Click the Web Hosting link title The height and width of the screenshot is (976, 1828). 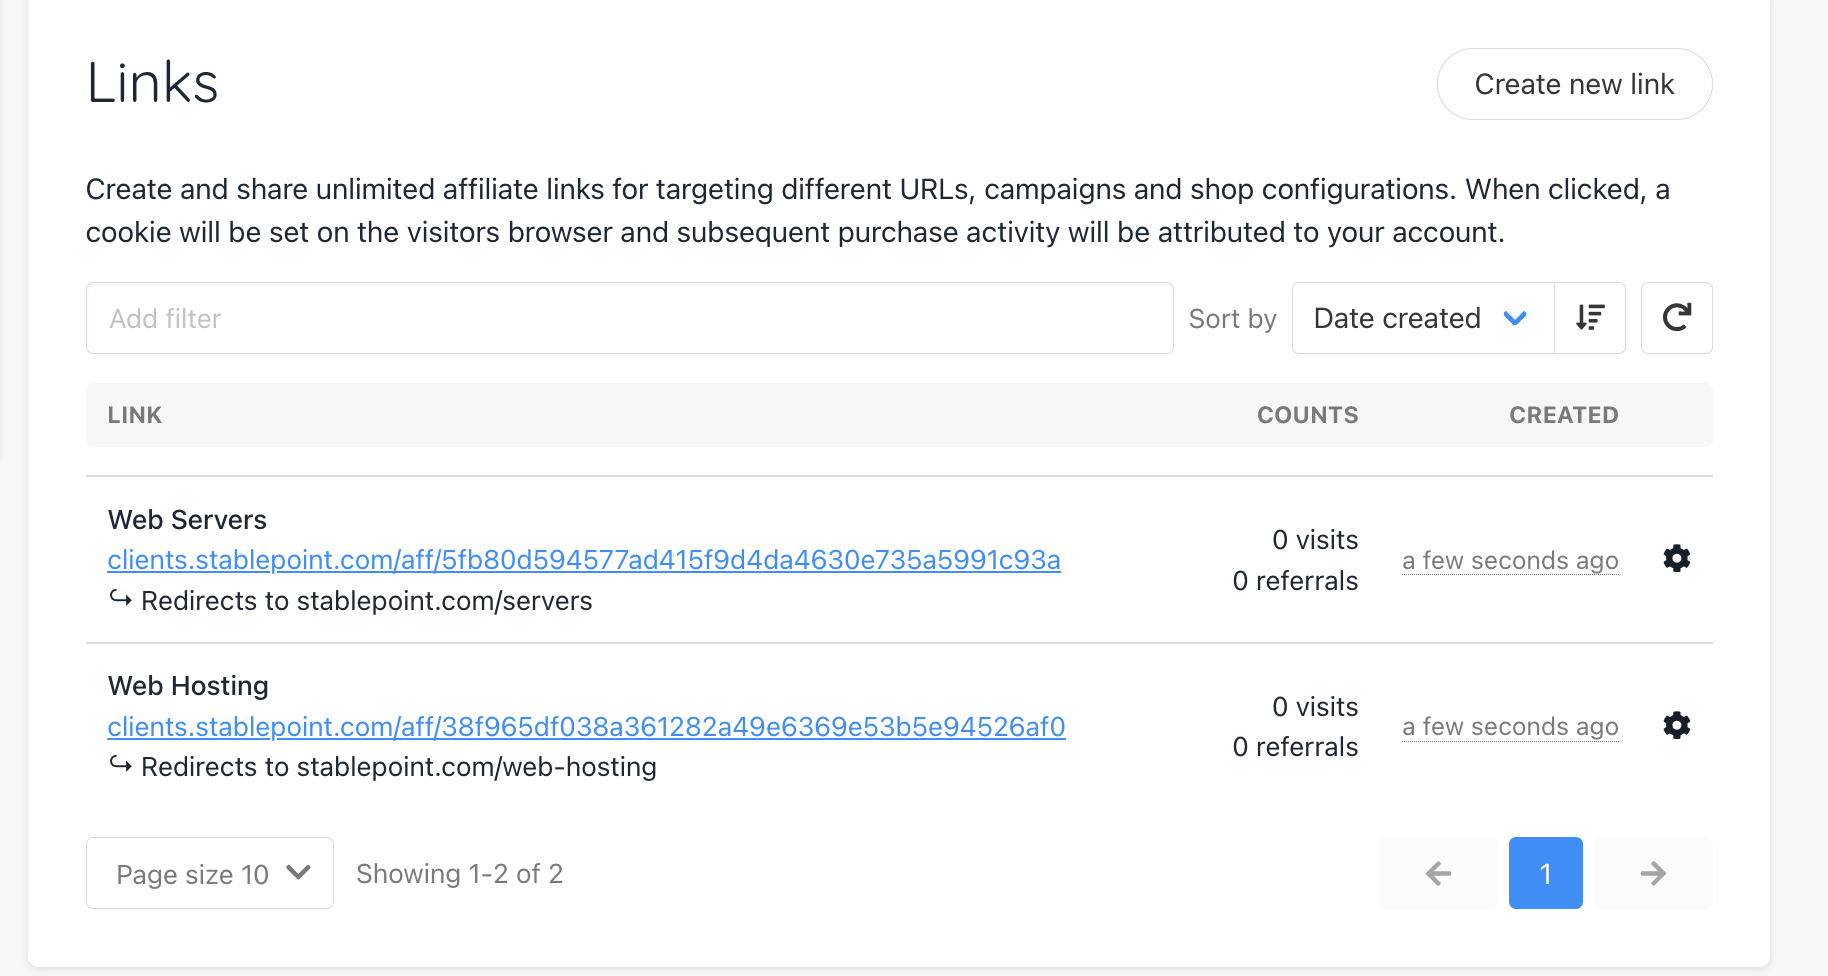(188, 686)
